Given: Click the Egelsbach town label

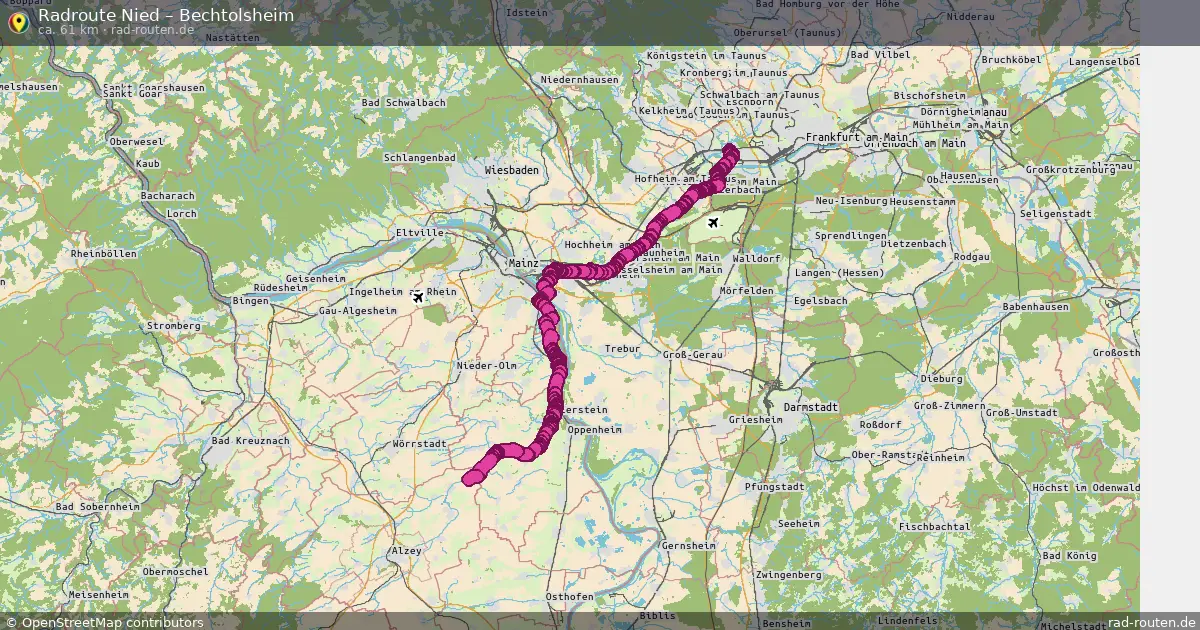Looking at the screenshot, I should [x=821, y=300].
